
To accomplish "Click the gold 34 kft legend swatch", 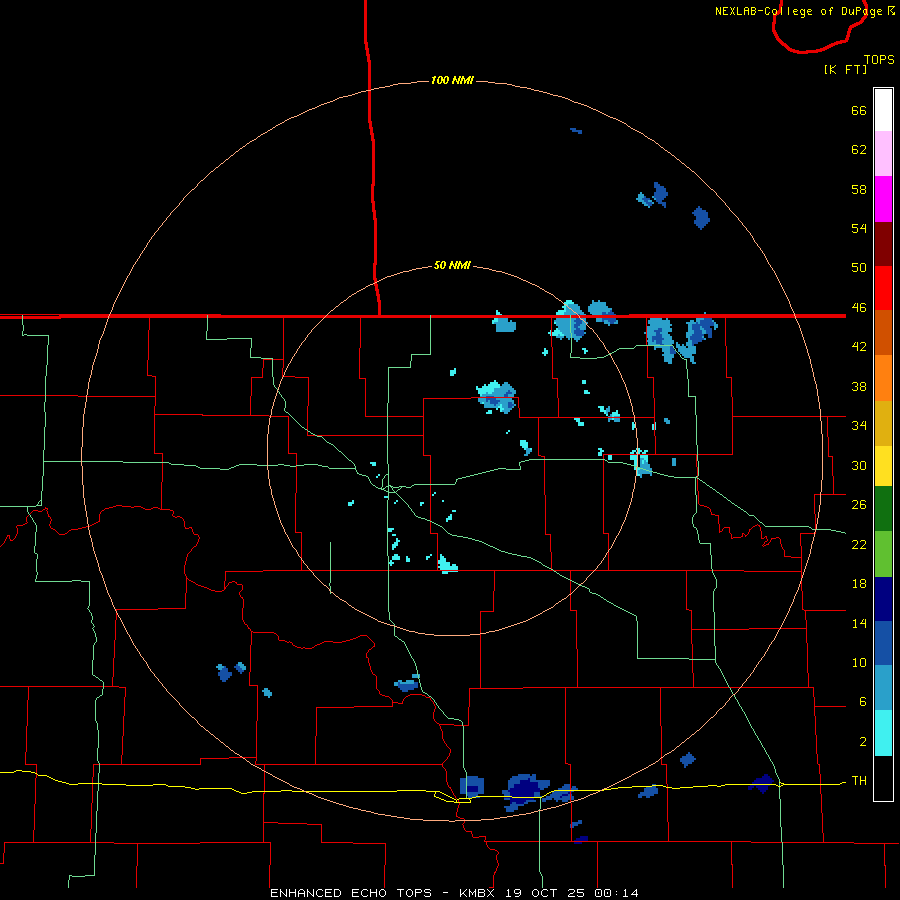I will point(883,423).
